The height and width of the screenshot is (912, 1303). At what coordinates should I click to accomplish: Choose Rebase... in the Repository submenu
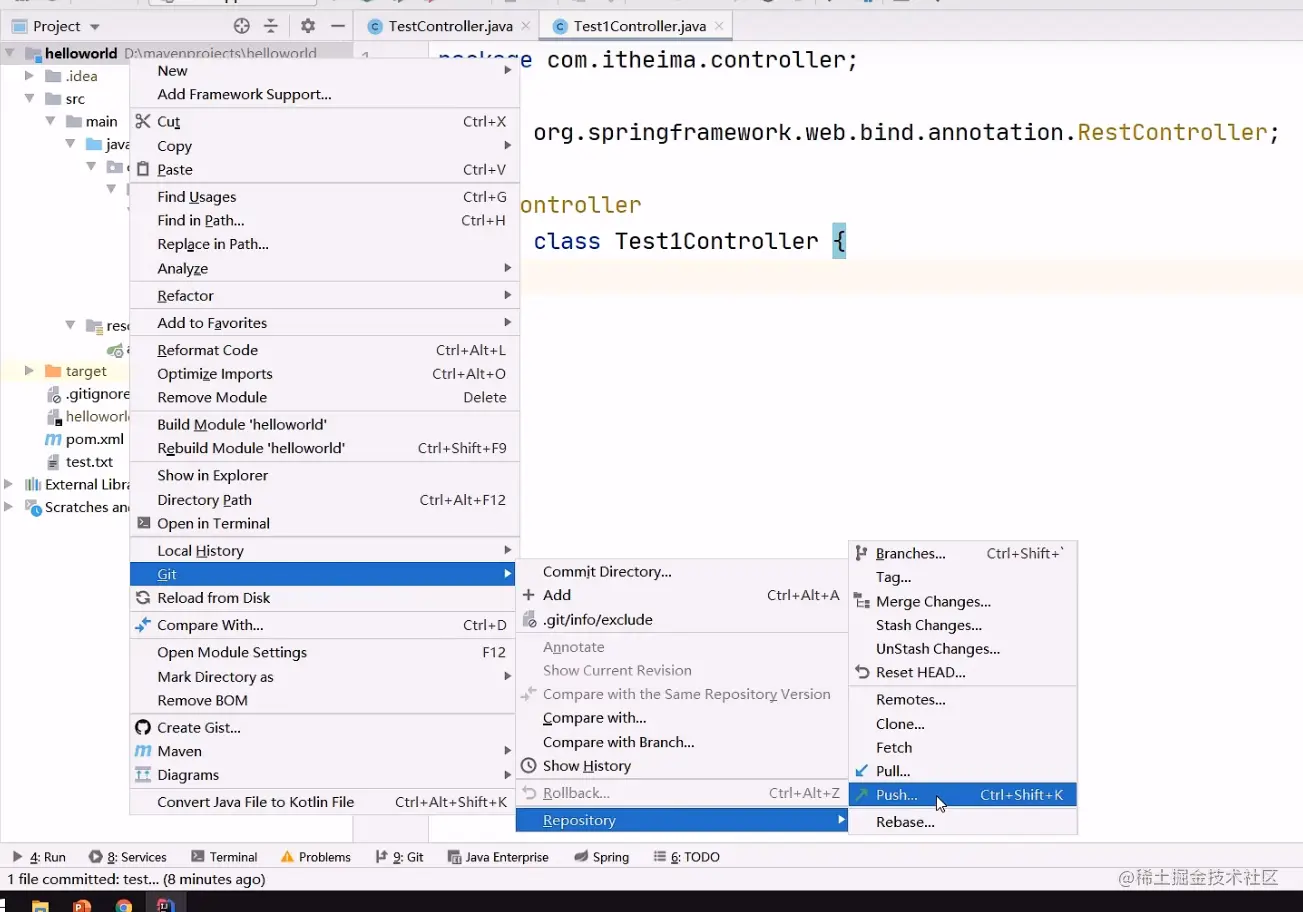click(x=963, y=822)
